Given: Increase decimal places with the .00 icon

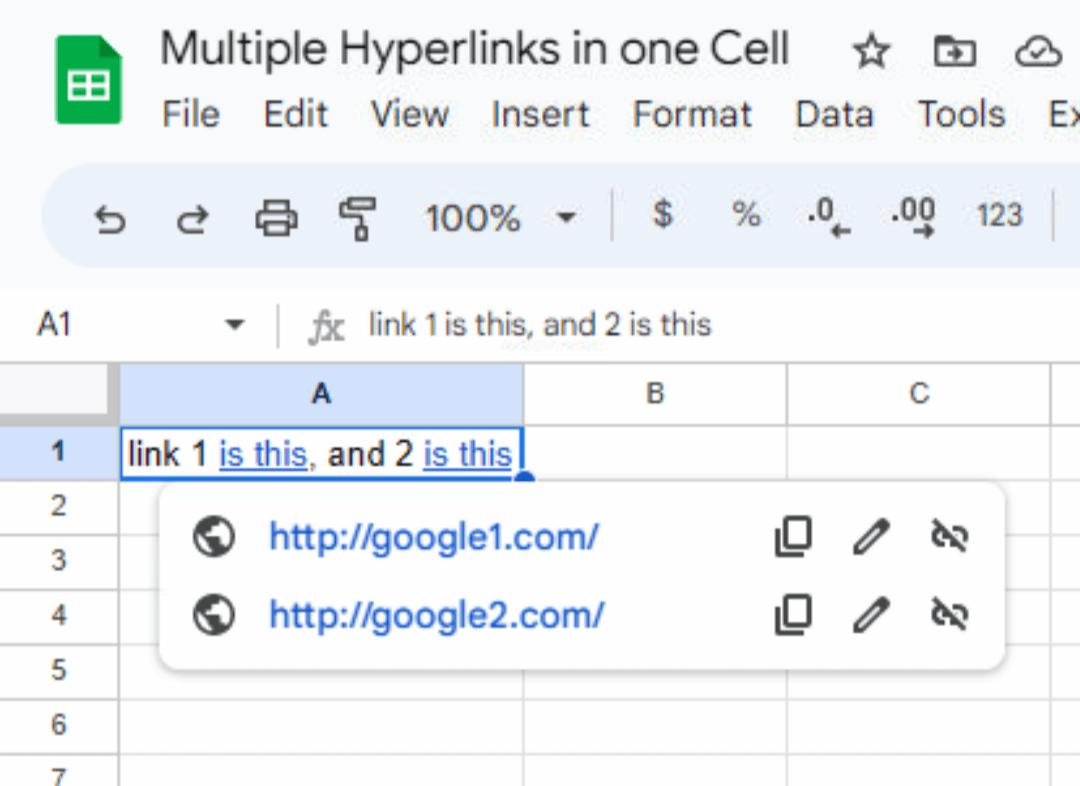Looking at the screenshot, I should pos(912,216).
